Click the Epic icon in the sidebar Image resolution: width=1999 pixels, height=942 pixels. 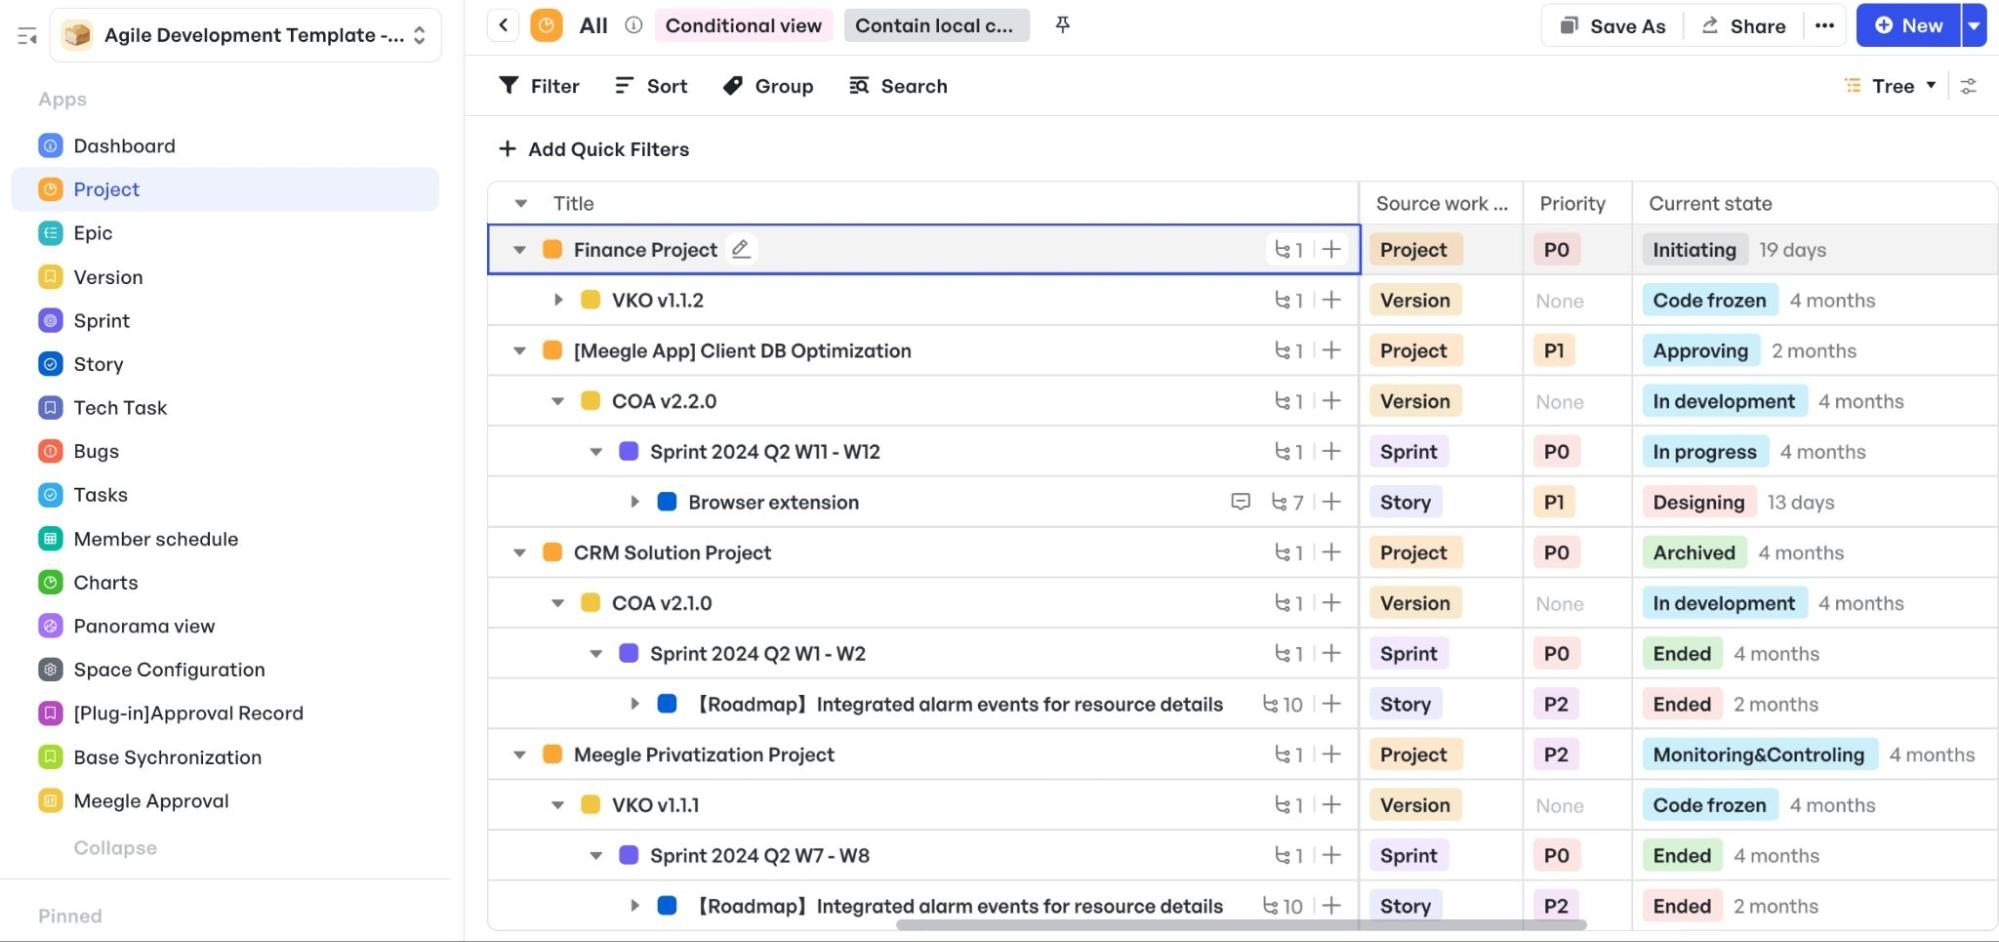pos(50,233)
